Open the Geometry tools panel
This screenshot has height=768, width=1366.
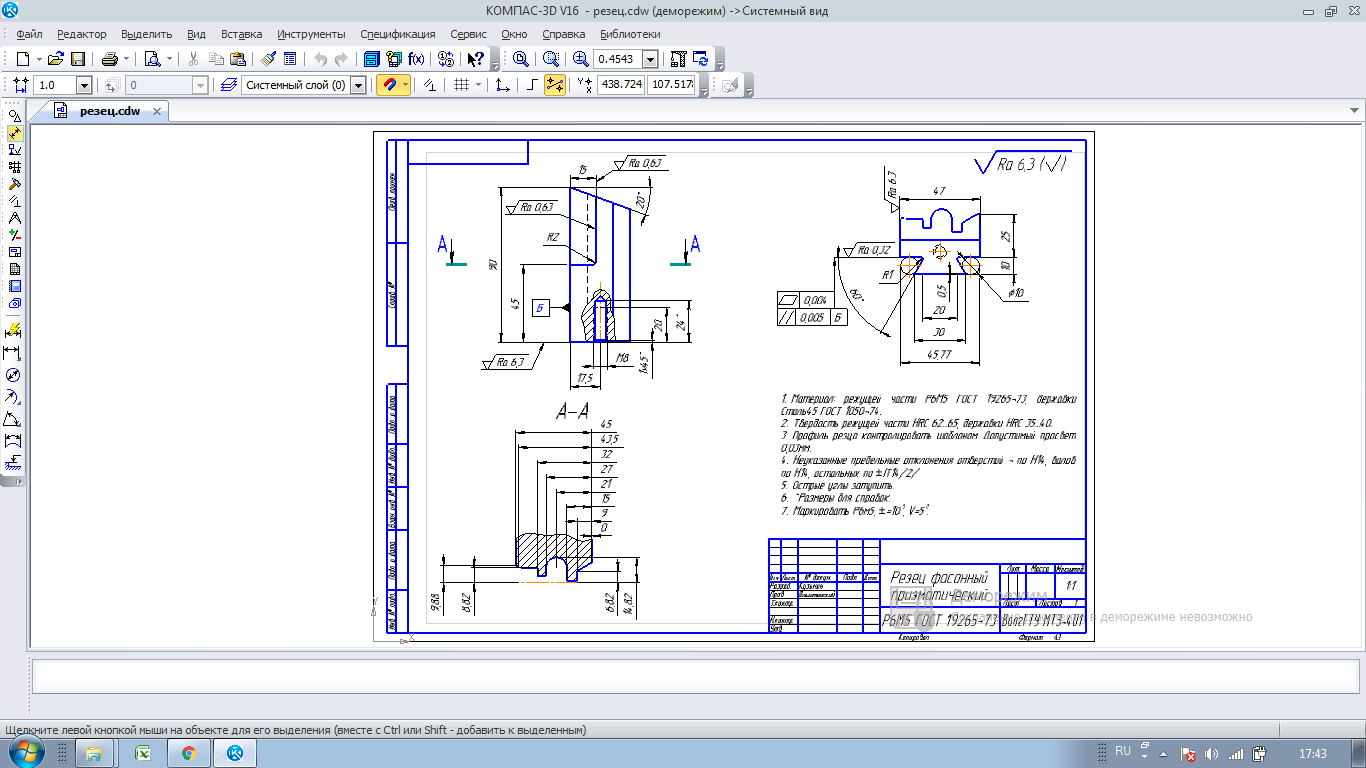click(x=14, y=115)
